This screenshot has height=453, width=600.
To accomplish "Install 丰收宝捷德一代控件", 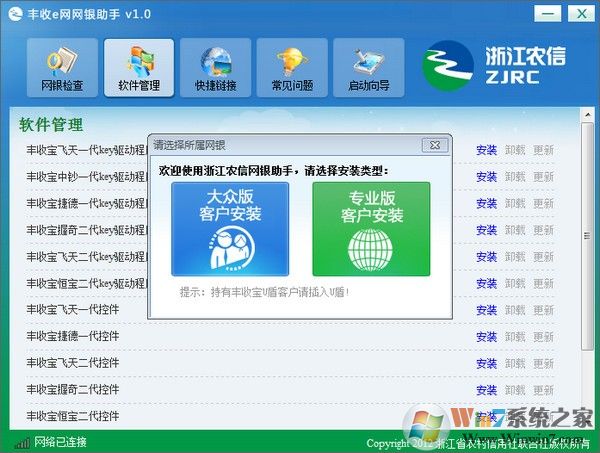I will 486,337.
